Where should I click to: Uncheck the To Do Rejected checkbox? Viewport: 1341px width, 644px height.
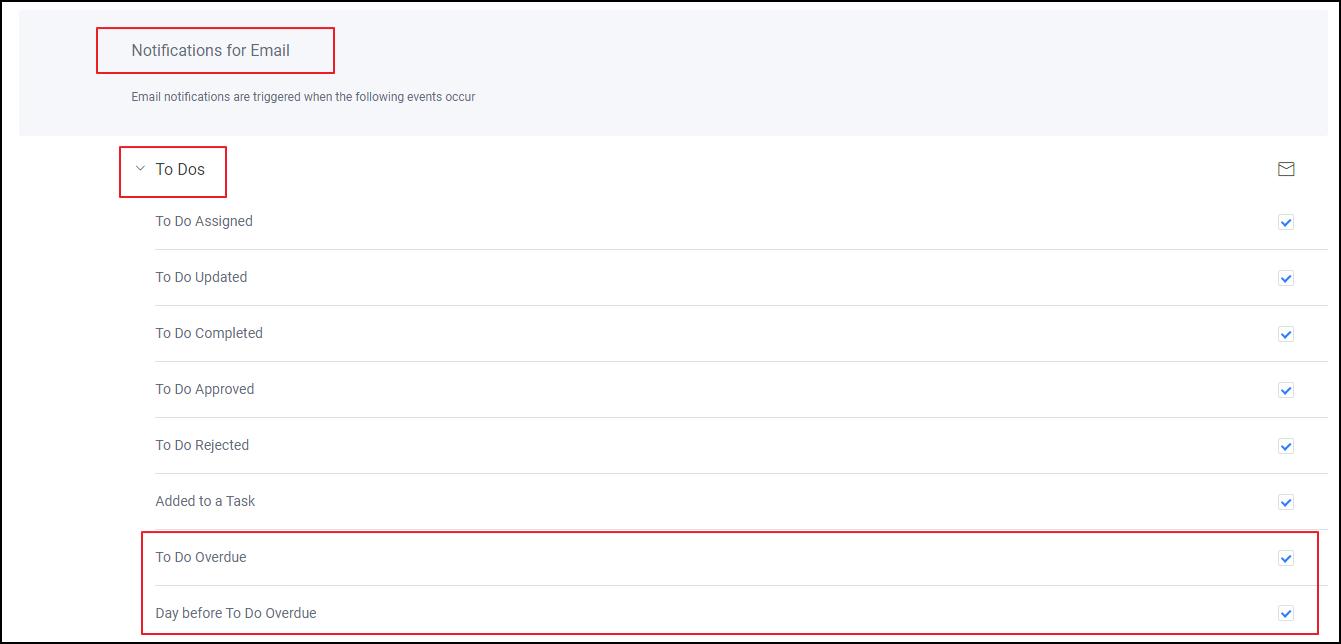point(1286,446)
